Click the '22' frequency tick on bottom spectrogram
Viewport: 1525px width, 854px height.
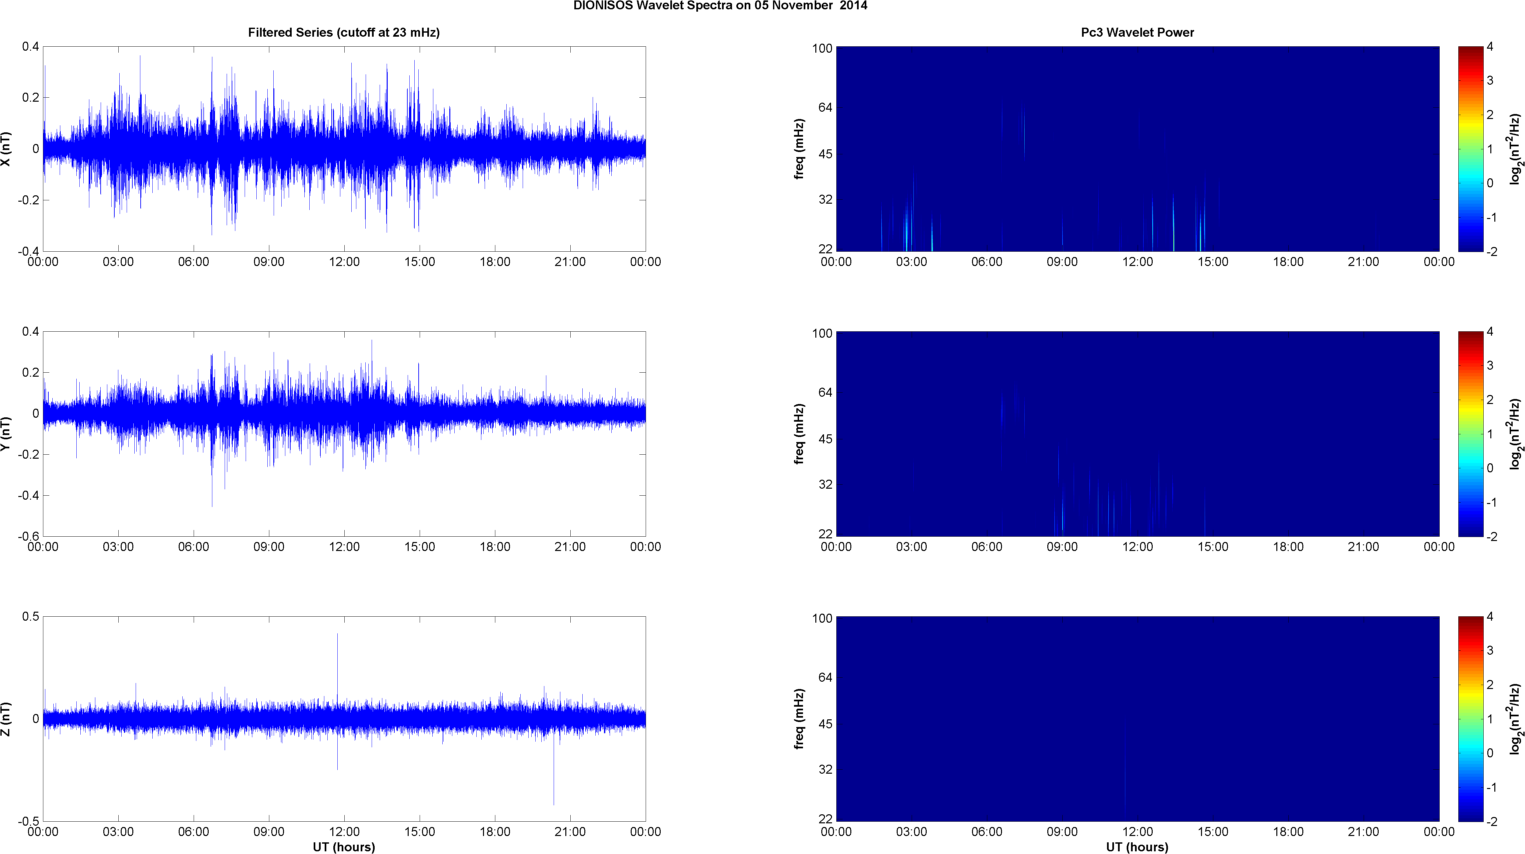pyautogui.click(x=826, y=819)
